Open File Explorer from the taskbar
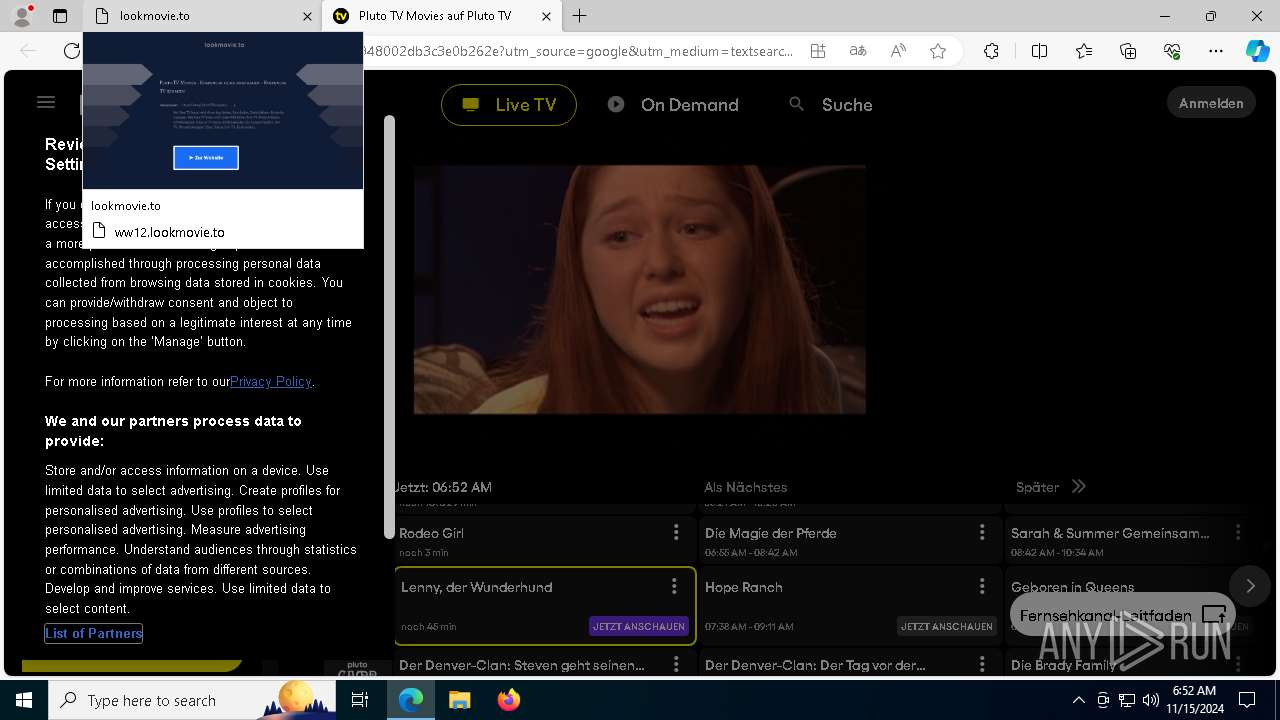The width and height of the screenshot is (1280, 720). point(459,700)
